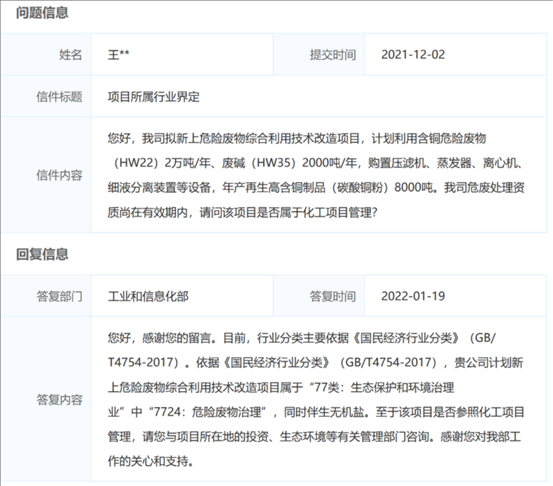Click the 问题信息 section heading

pyautogui.click(x=42, y=13)
